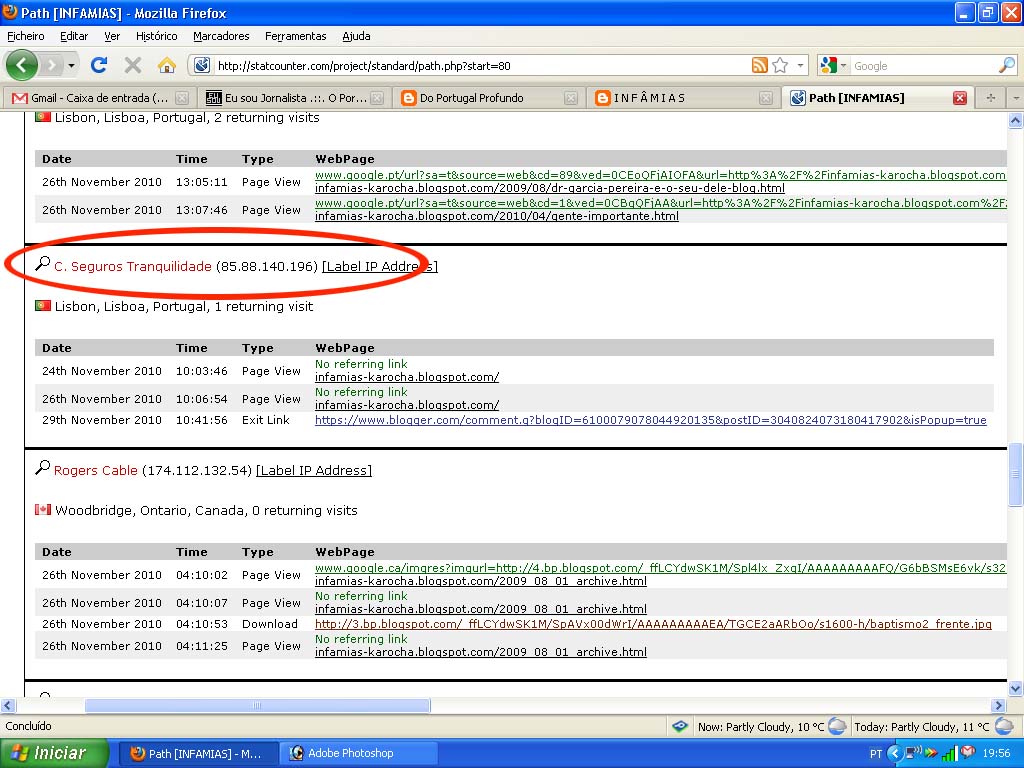The image size is (1024, 768).
Task: Click magnifier icon beside Rogers Cable
Action: point(42,468)
